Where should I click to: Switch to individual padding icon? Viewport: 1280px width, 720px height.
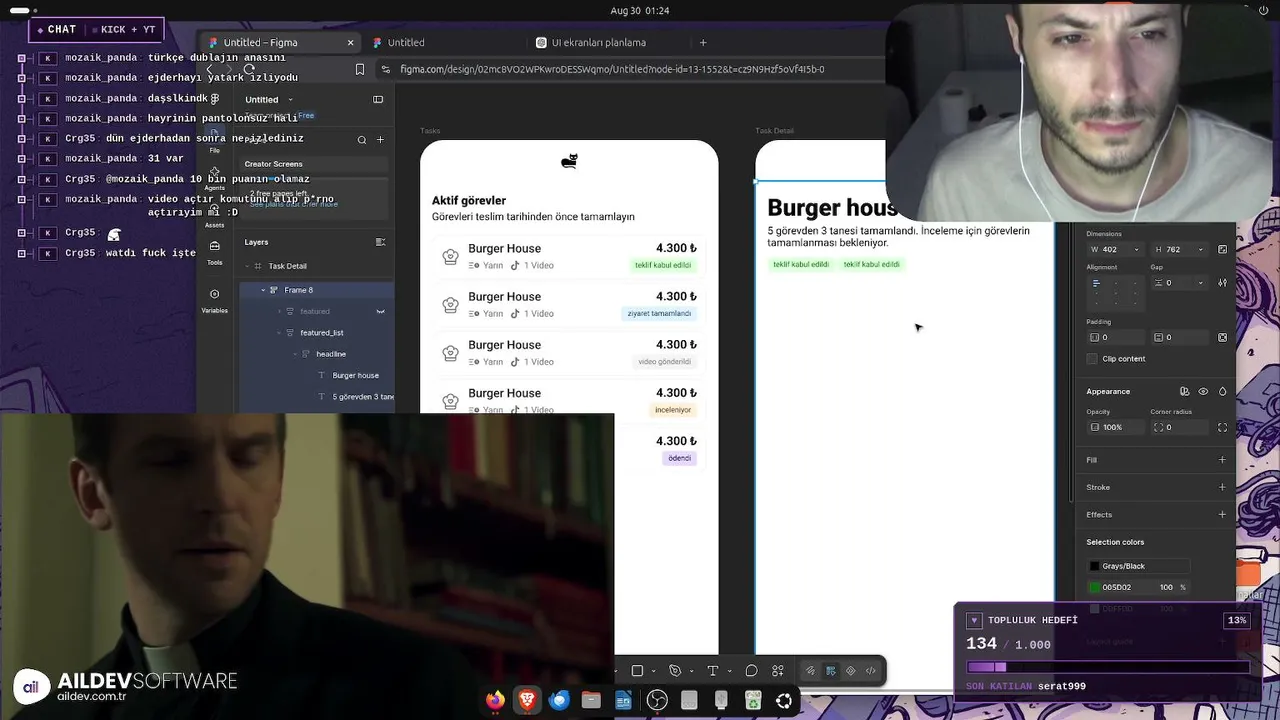coord(1222,337)
